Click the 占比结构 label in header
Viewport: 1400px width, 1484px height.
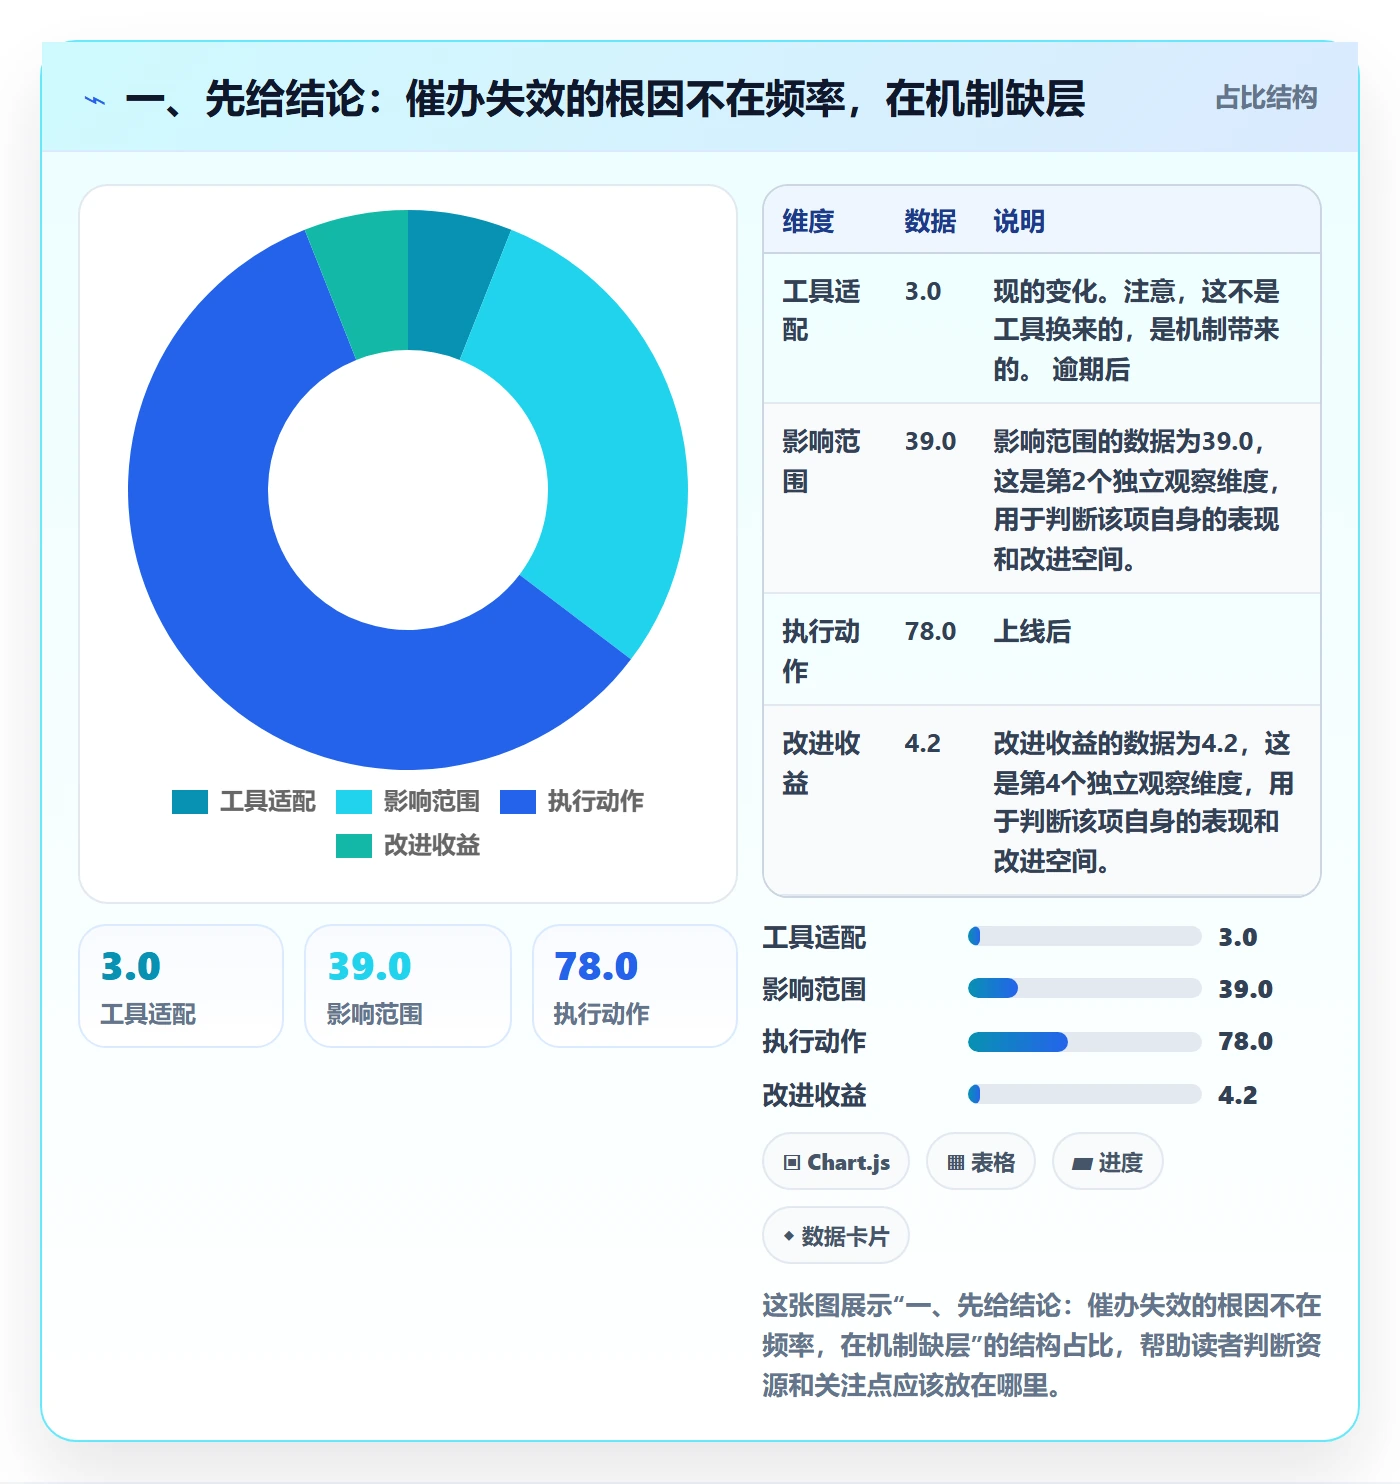(1266, 98)
